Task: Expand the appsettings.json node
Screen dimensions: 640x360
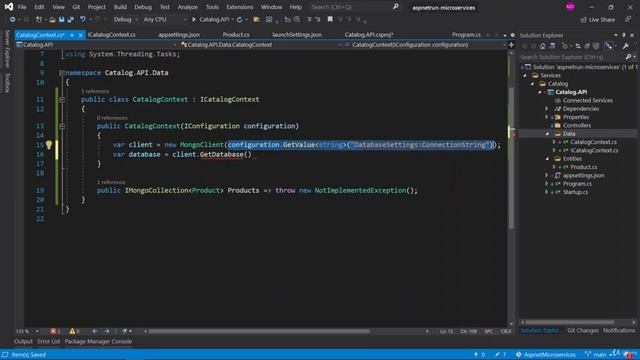Action: click(x=547, y=176)
